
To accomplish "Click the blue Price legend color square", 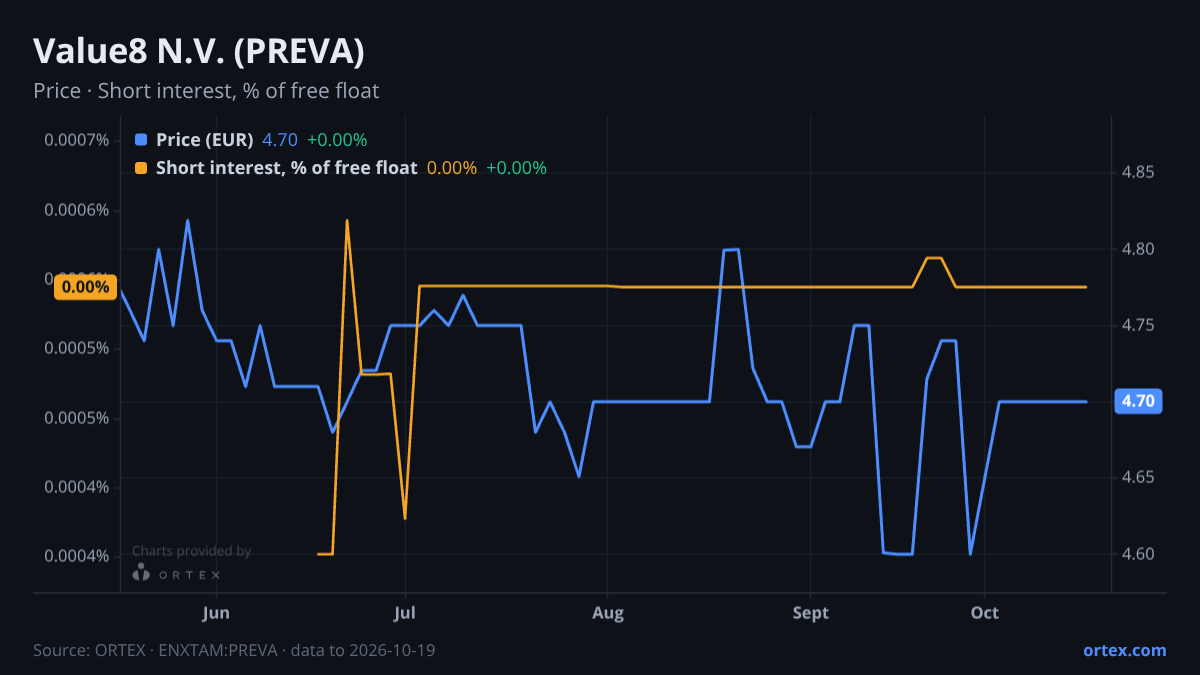I will click(x=140, y=140).
